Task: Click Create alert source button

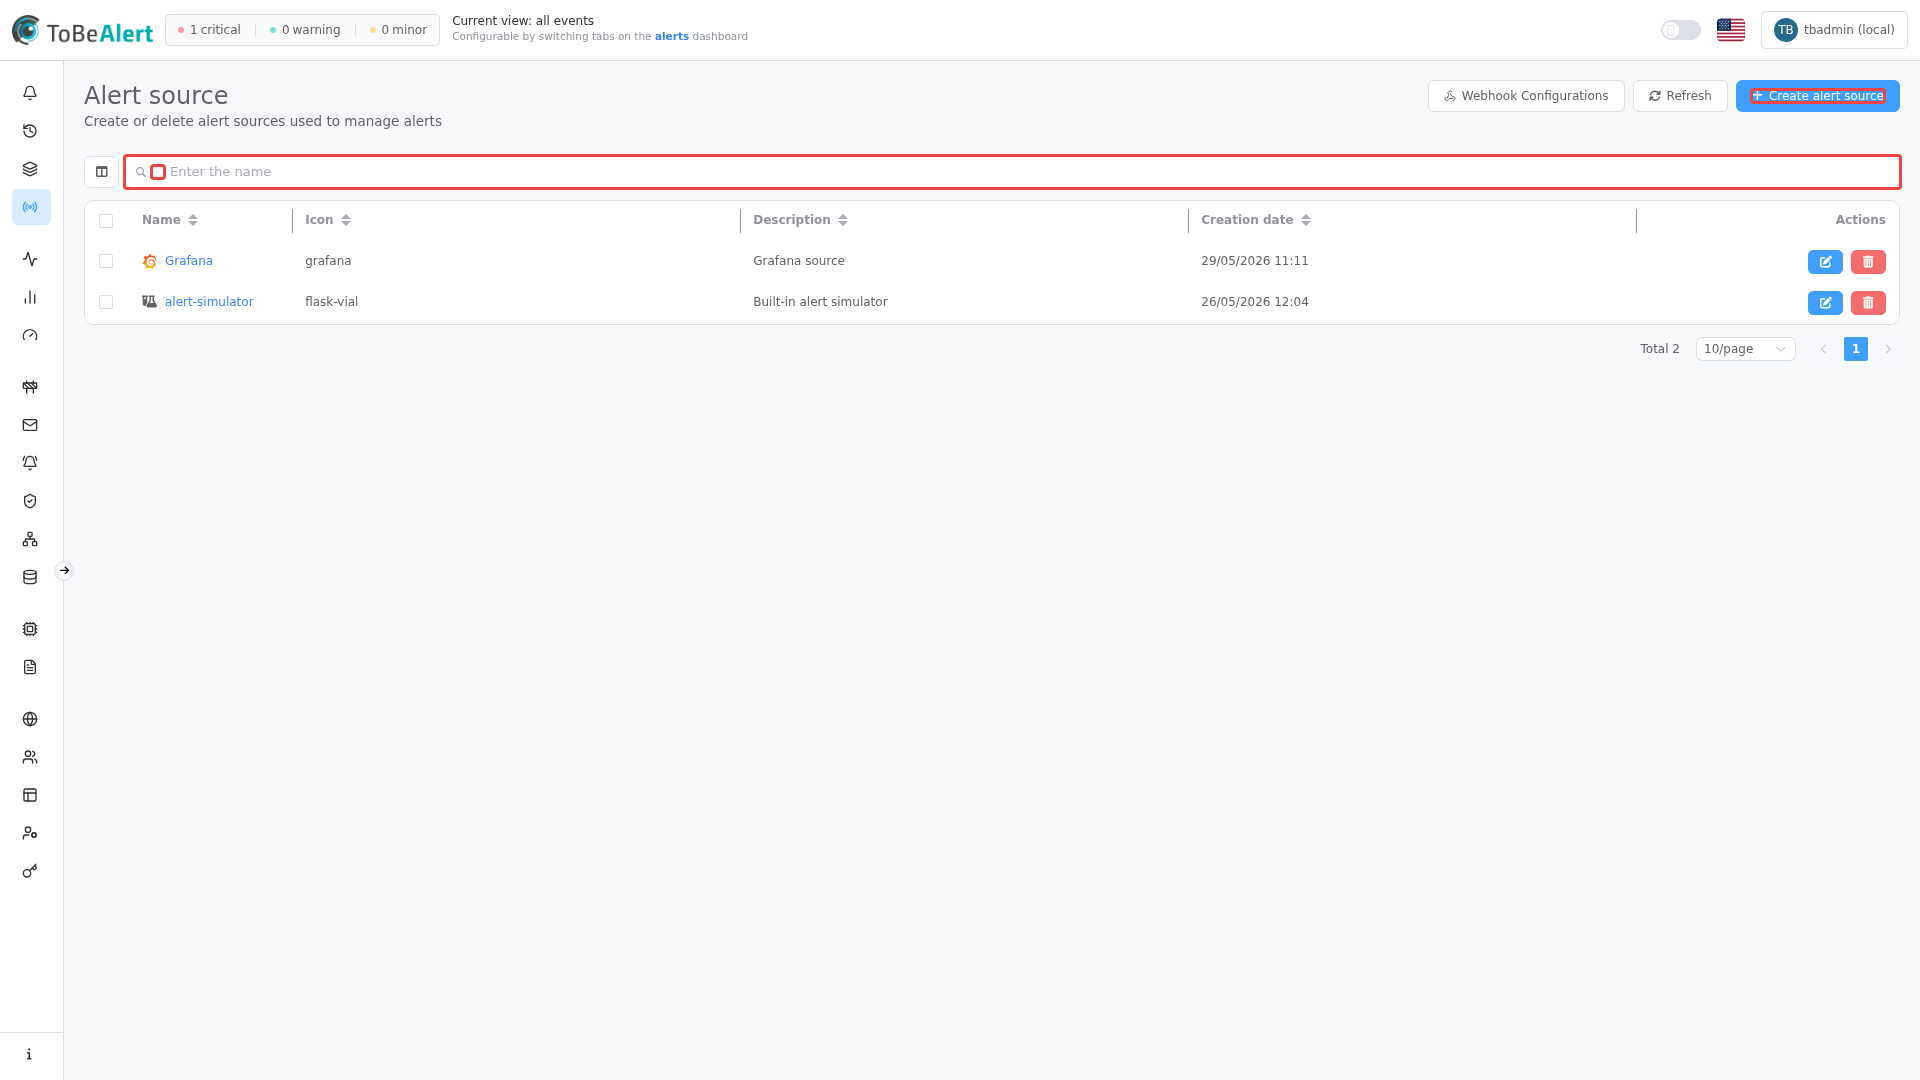Action: (1818, 96)
